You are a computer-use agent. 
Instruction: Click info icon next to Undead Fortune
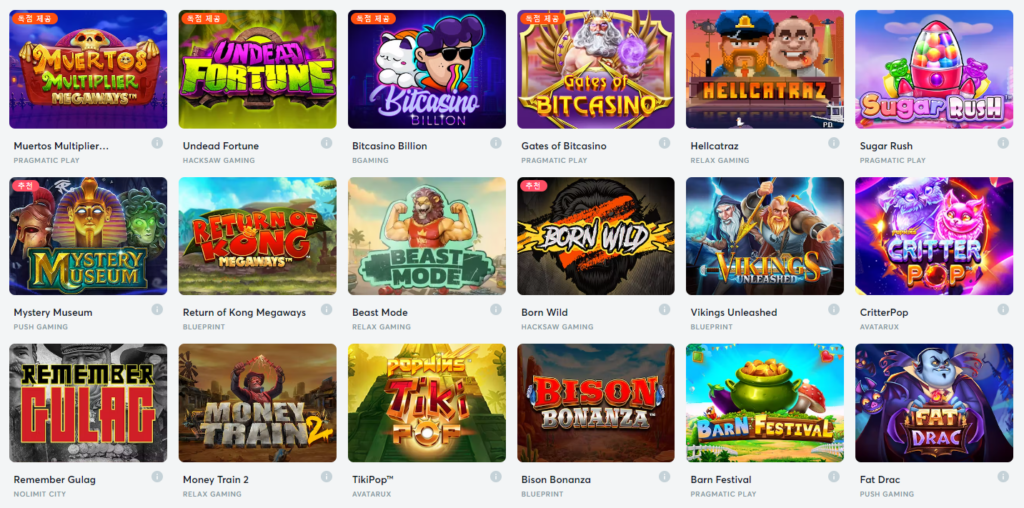[x=326, y=143]
